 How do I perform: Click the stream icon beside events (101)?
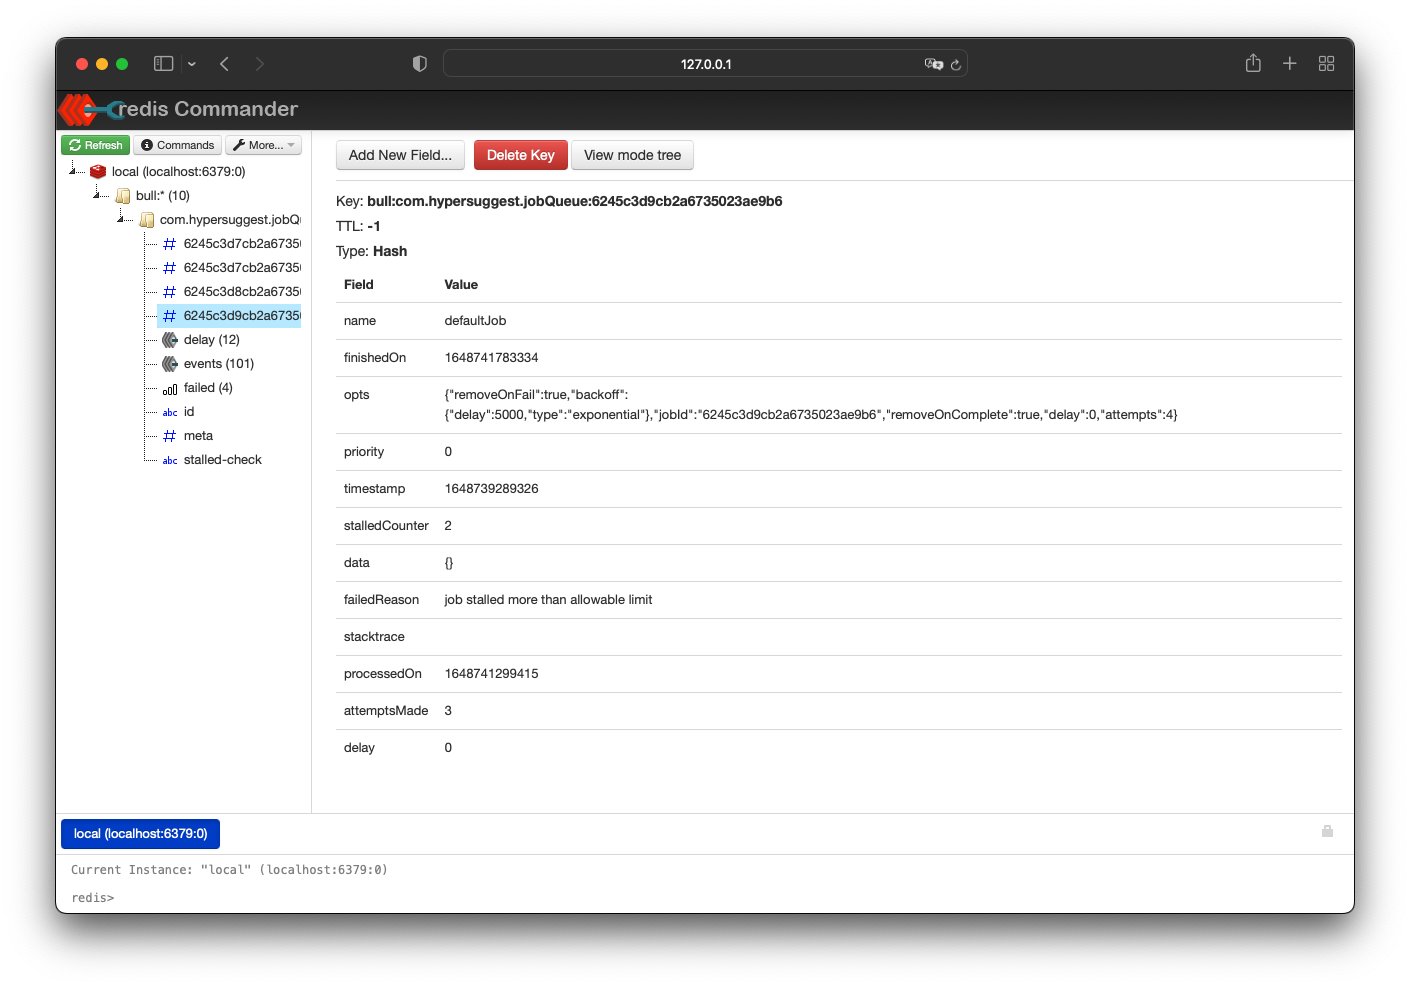168,363
